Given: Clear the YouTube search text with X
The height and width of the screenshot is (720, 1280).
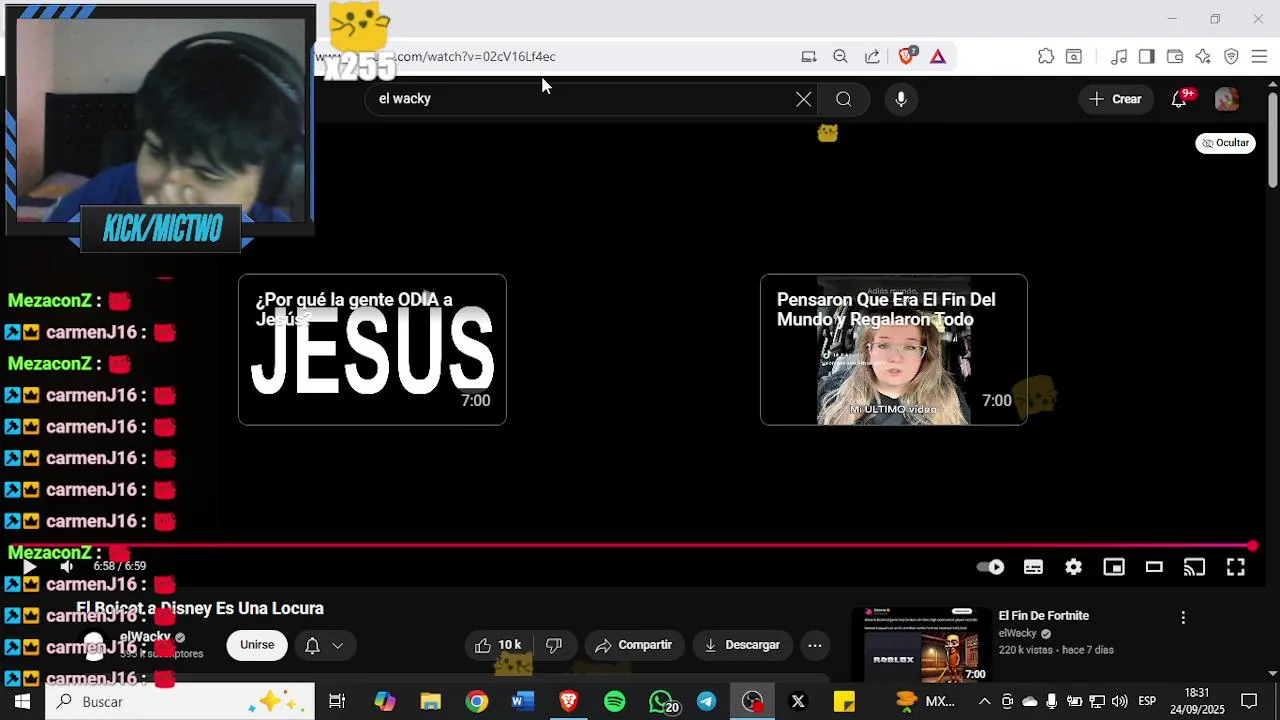Looking at the screenshot, I should [803, 99].
